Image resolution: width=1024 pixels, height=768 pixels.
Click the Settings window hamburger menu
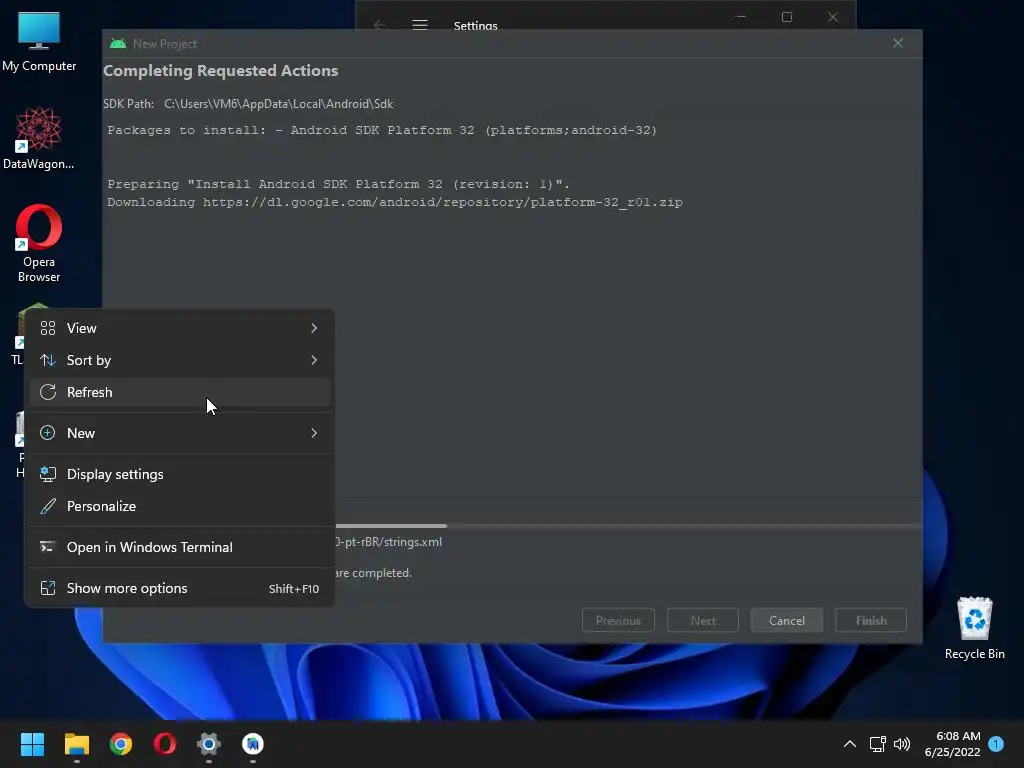point(420,25)
